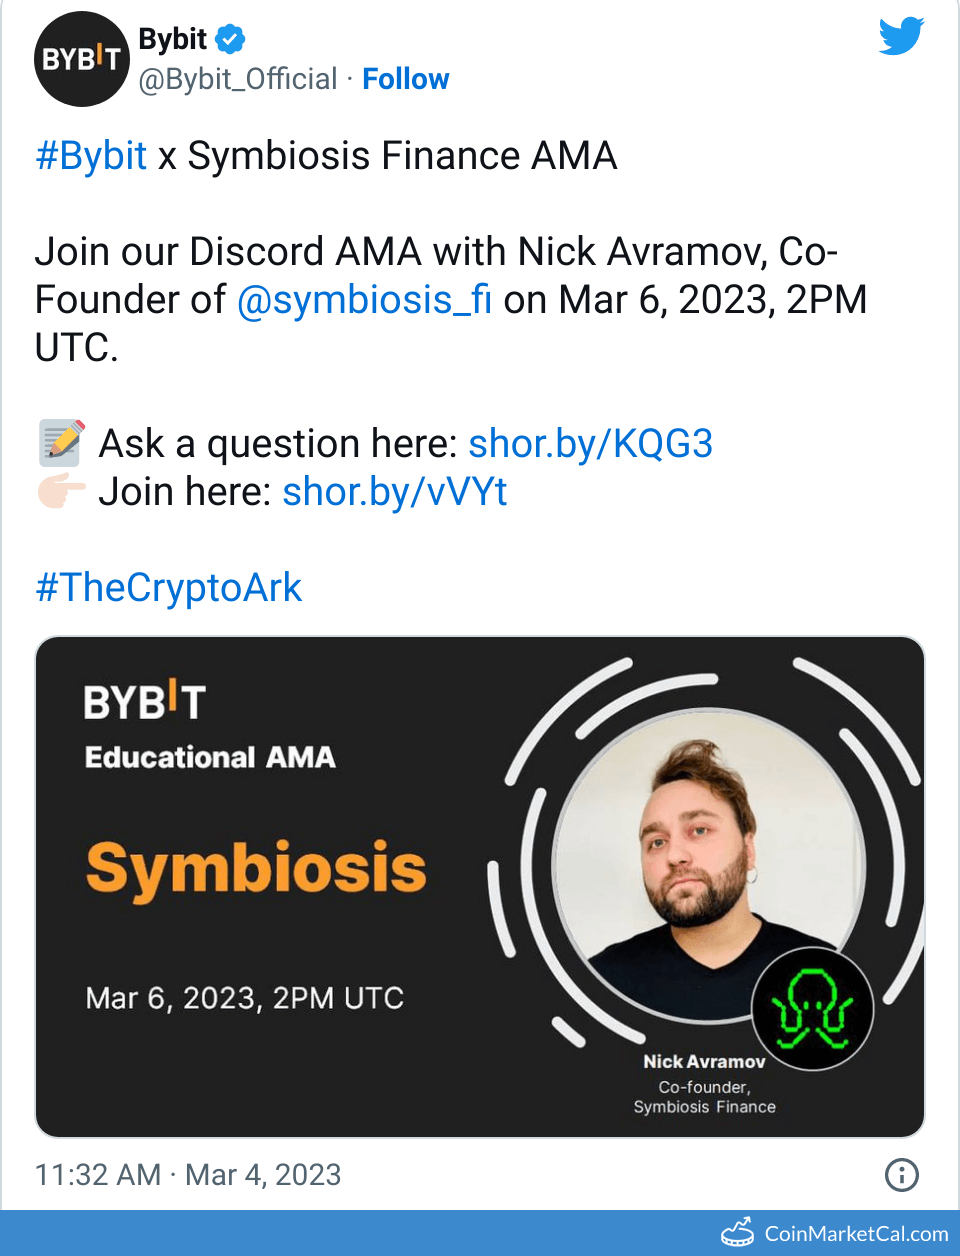Viewport: 960px width, 1256px height.
Task: Click the green Symbiosis octopus logo
Action: pos(813,1009)
